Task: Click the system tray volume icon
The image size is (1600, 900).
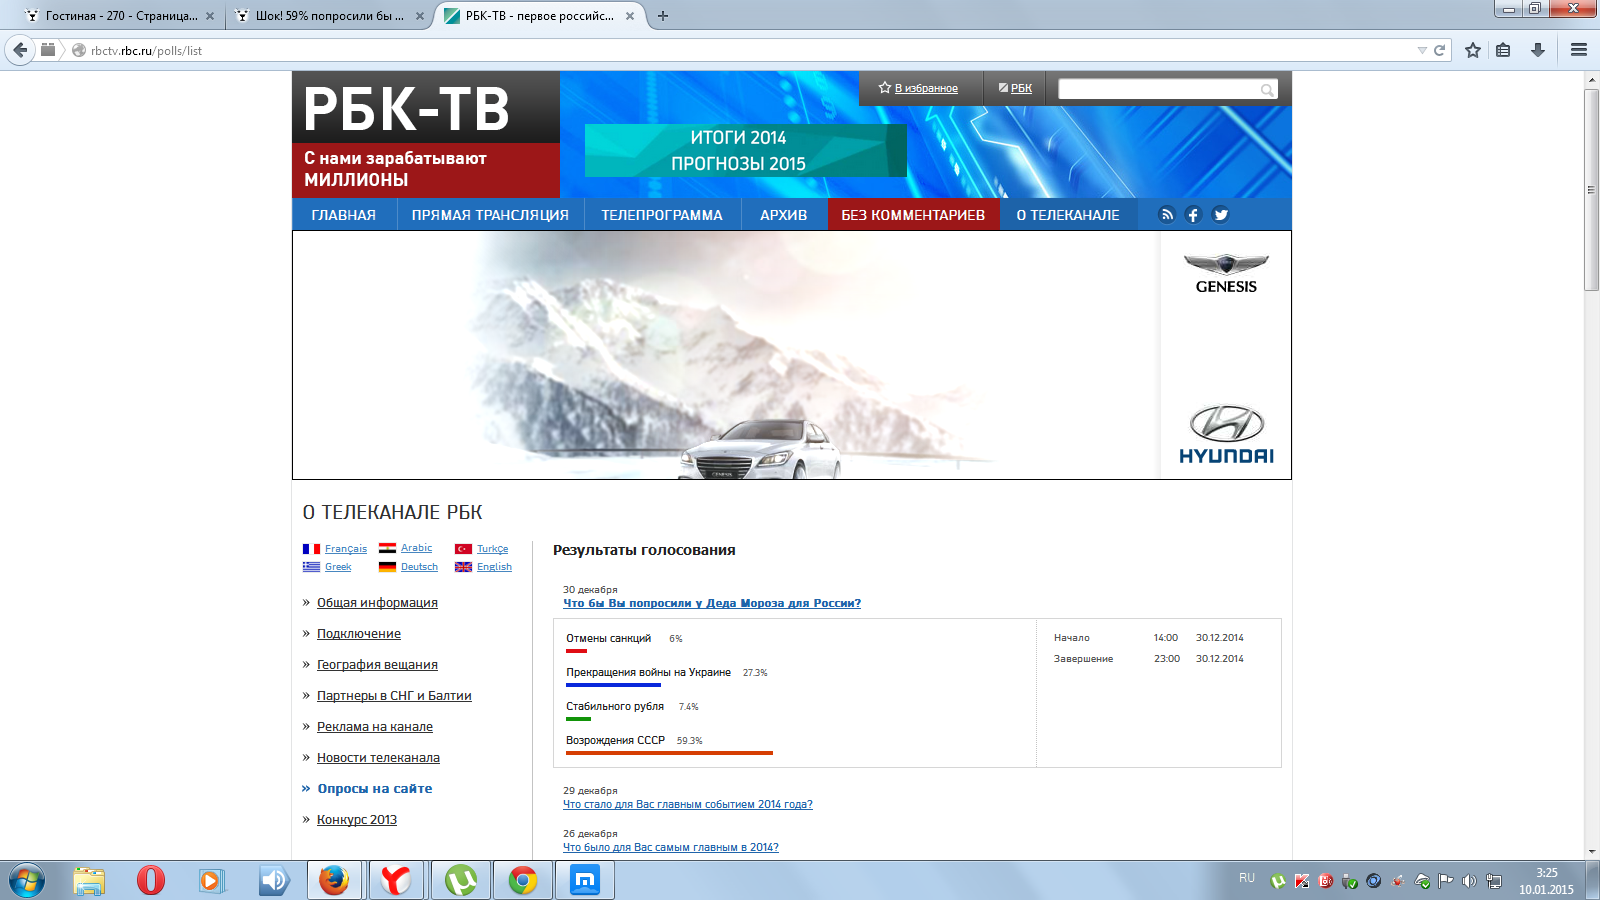Action: pos(1469,881)
